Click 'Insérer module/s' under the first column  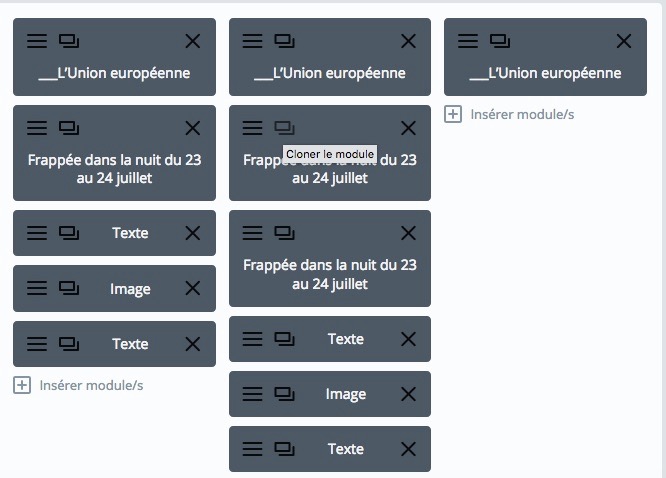(91, 385)
